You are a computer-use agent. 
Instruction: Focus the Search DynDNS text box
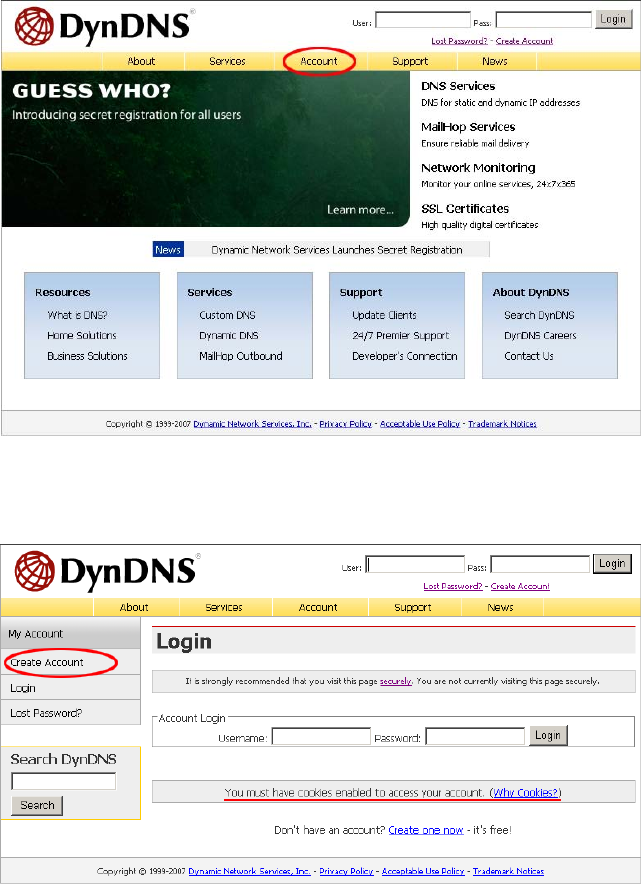pyautogui.click(x=63, y=781)
